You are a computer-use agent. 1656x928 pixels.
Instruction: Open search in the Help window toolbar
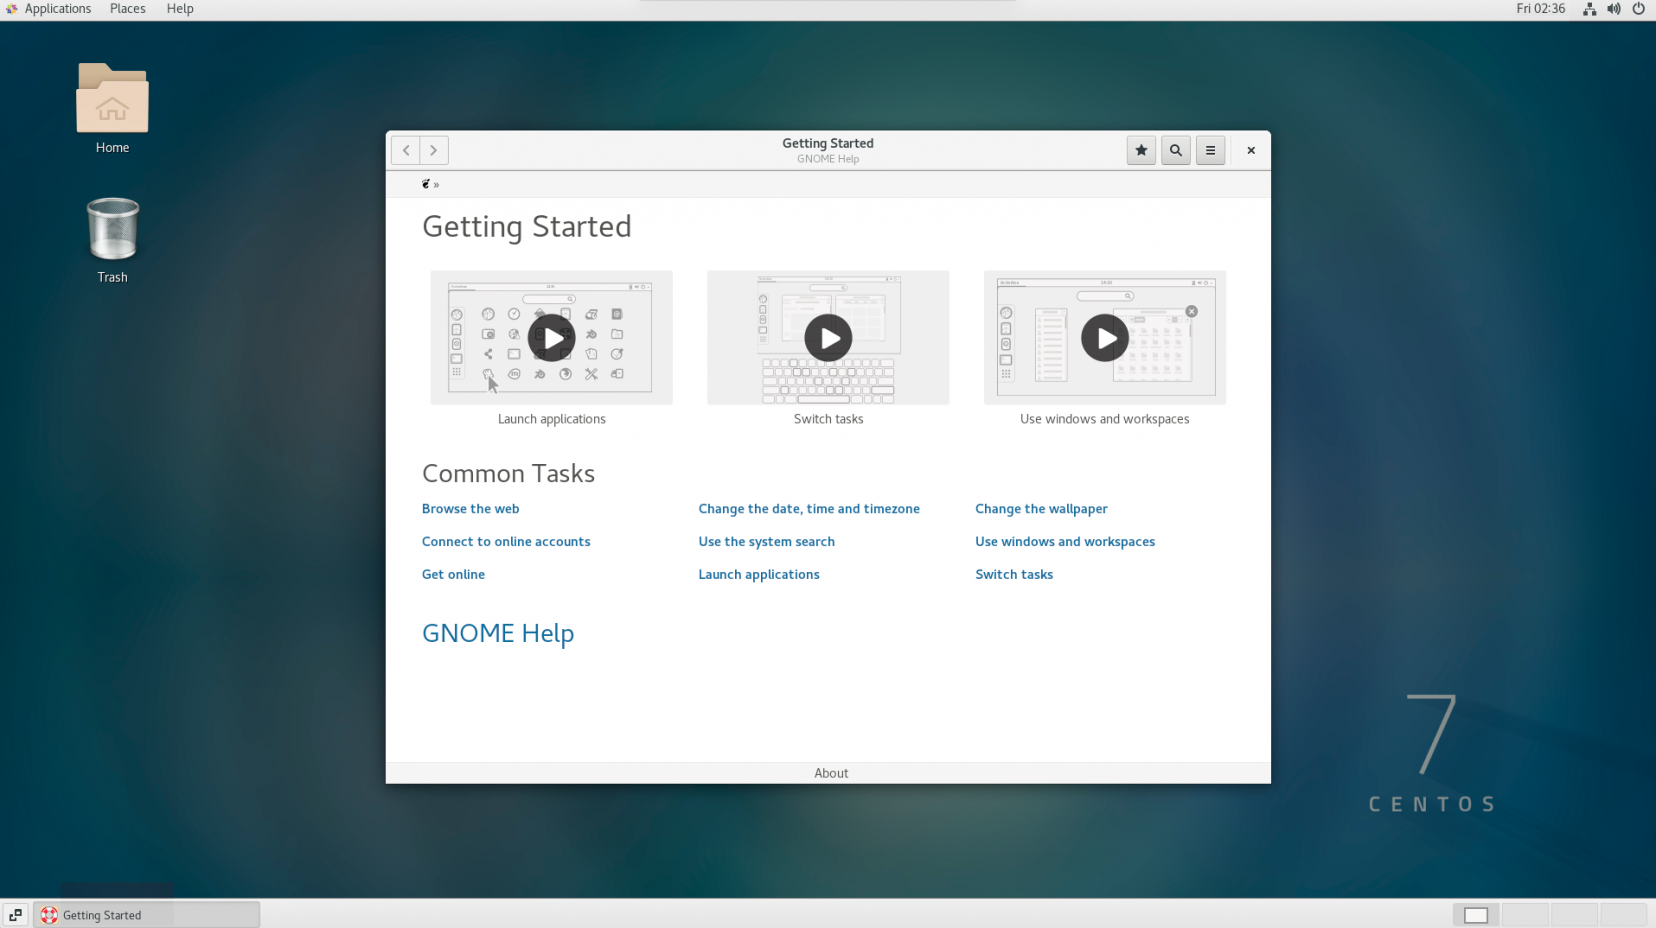1175,150
